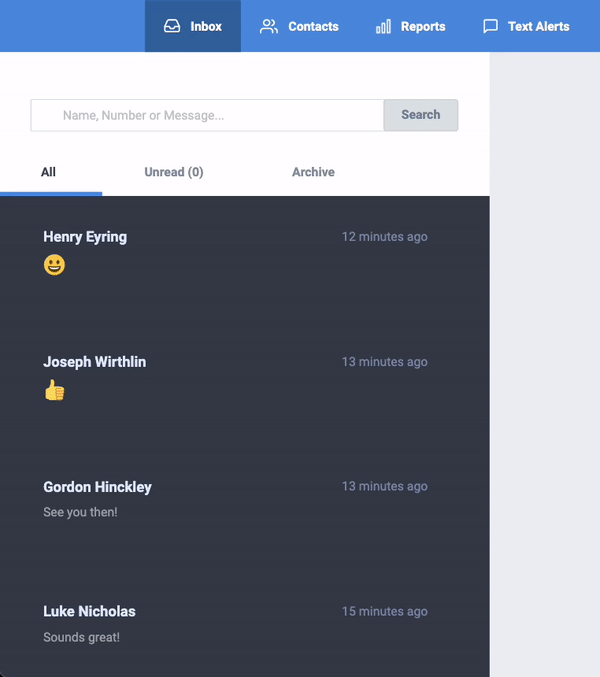Click Joseph Wirthlin's '13 minutes ago' timestamp

(385, 361)
